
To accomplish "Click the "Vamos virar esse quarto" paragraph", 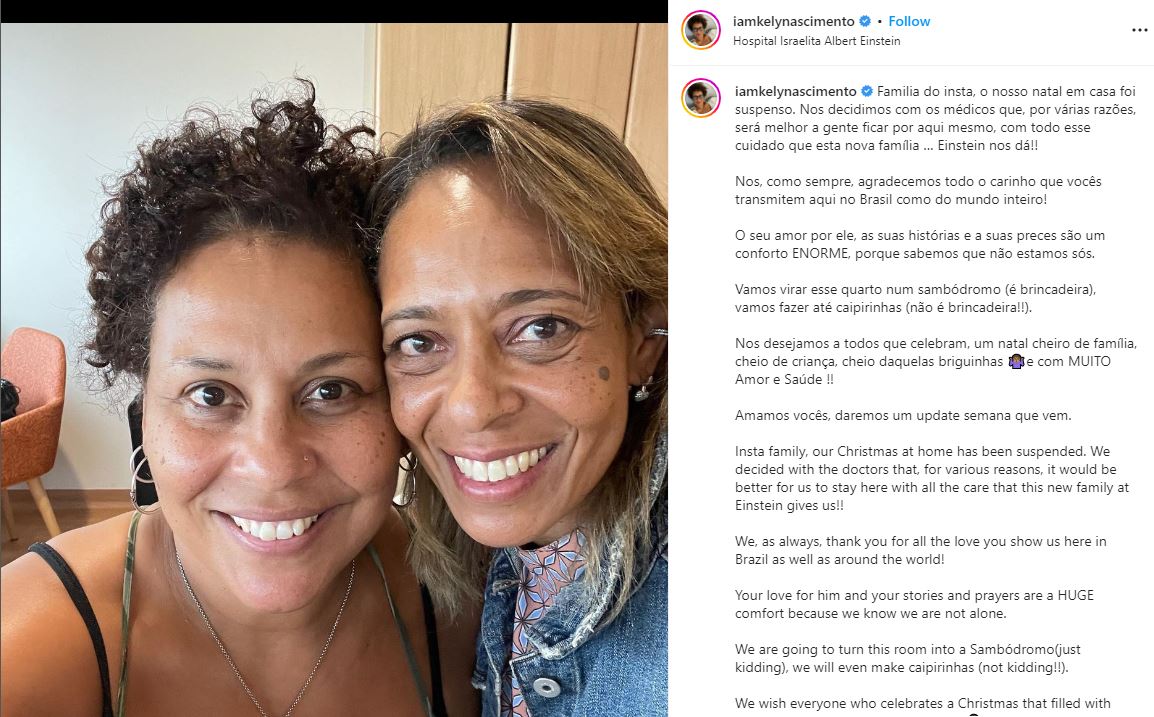I will click(915, 298).
